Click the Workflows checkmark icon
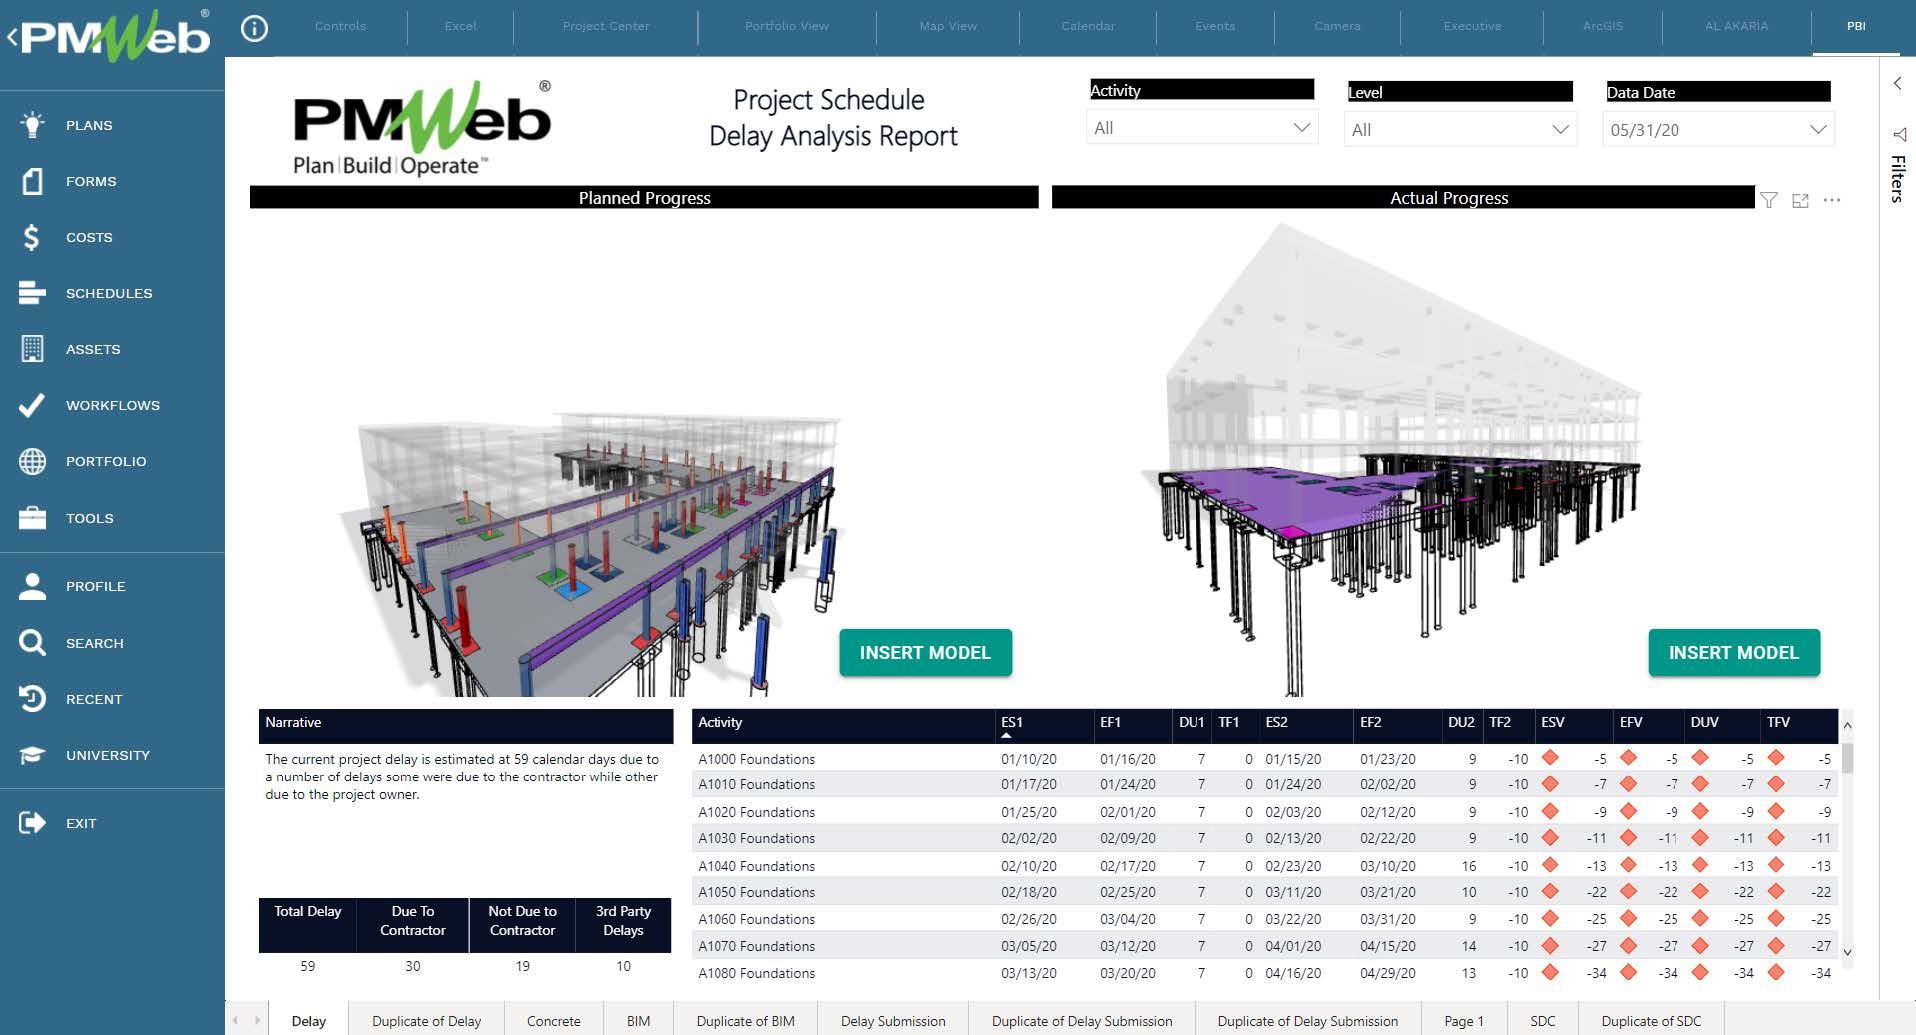The image size is (1916, 1035). pos(32,405)
